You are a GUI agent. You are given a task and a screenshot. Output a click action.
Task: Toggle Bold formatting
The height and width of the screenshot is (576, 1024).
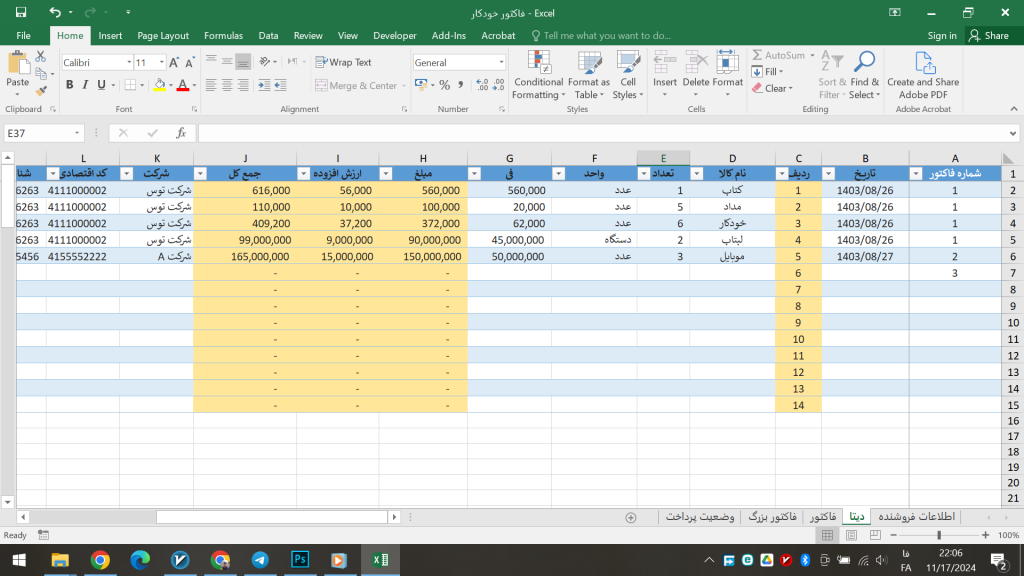coord(71,86)
